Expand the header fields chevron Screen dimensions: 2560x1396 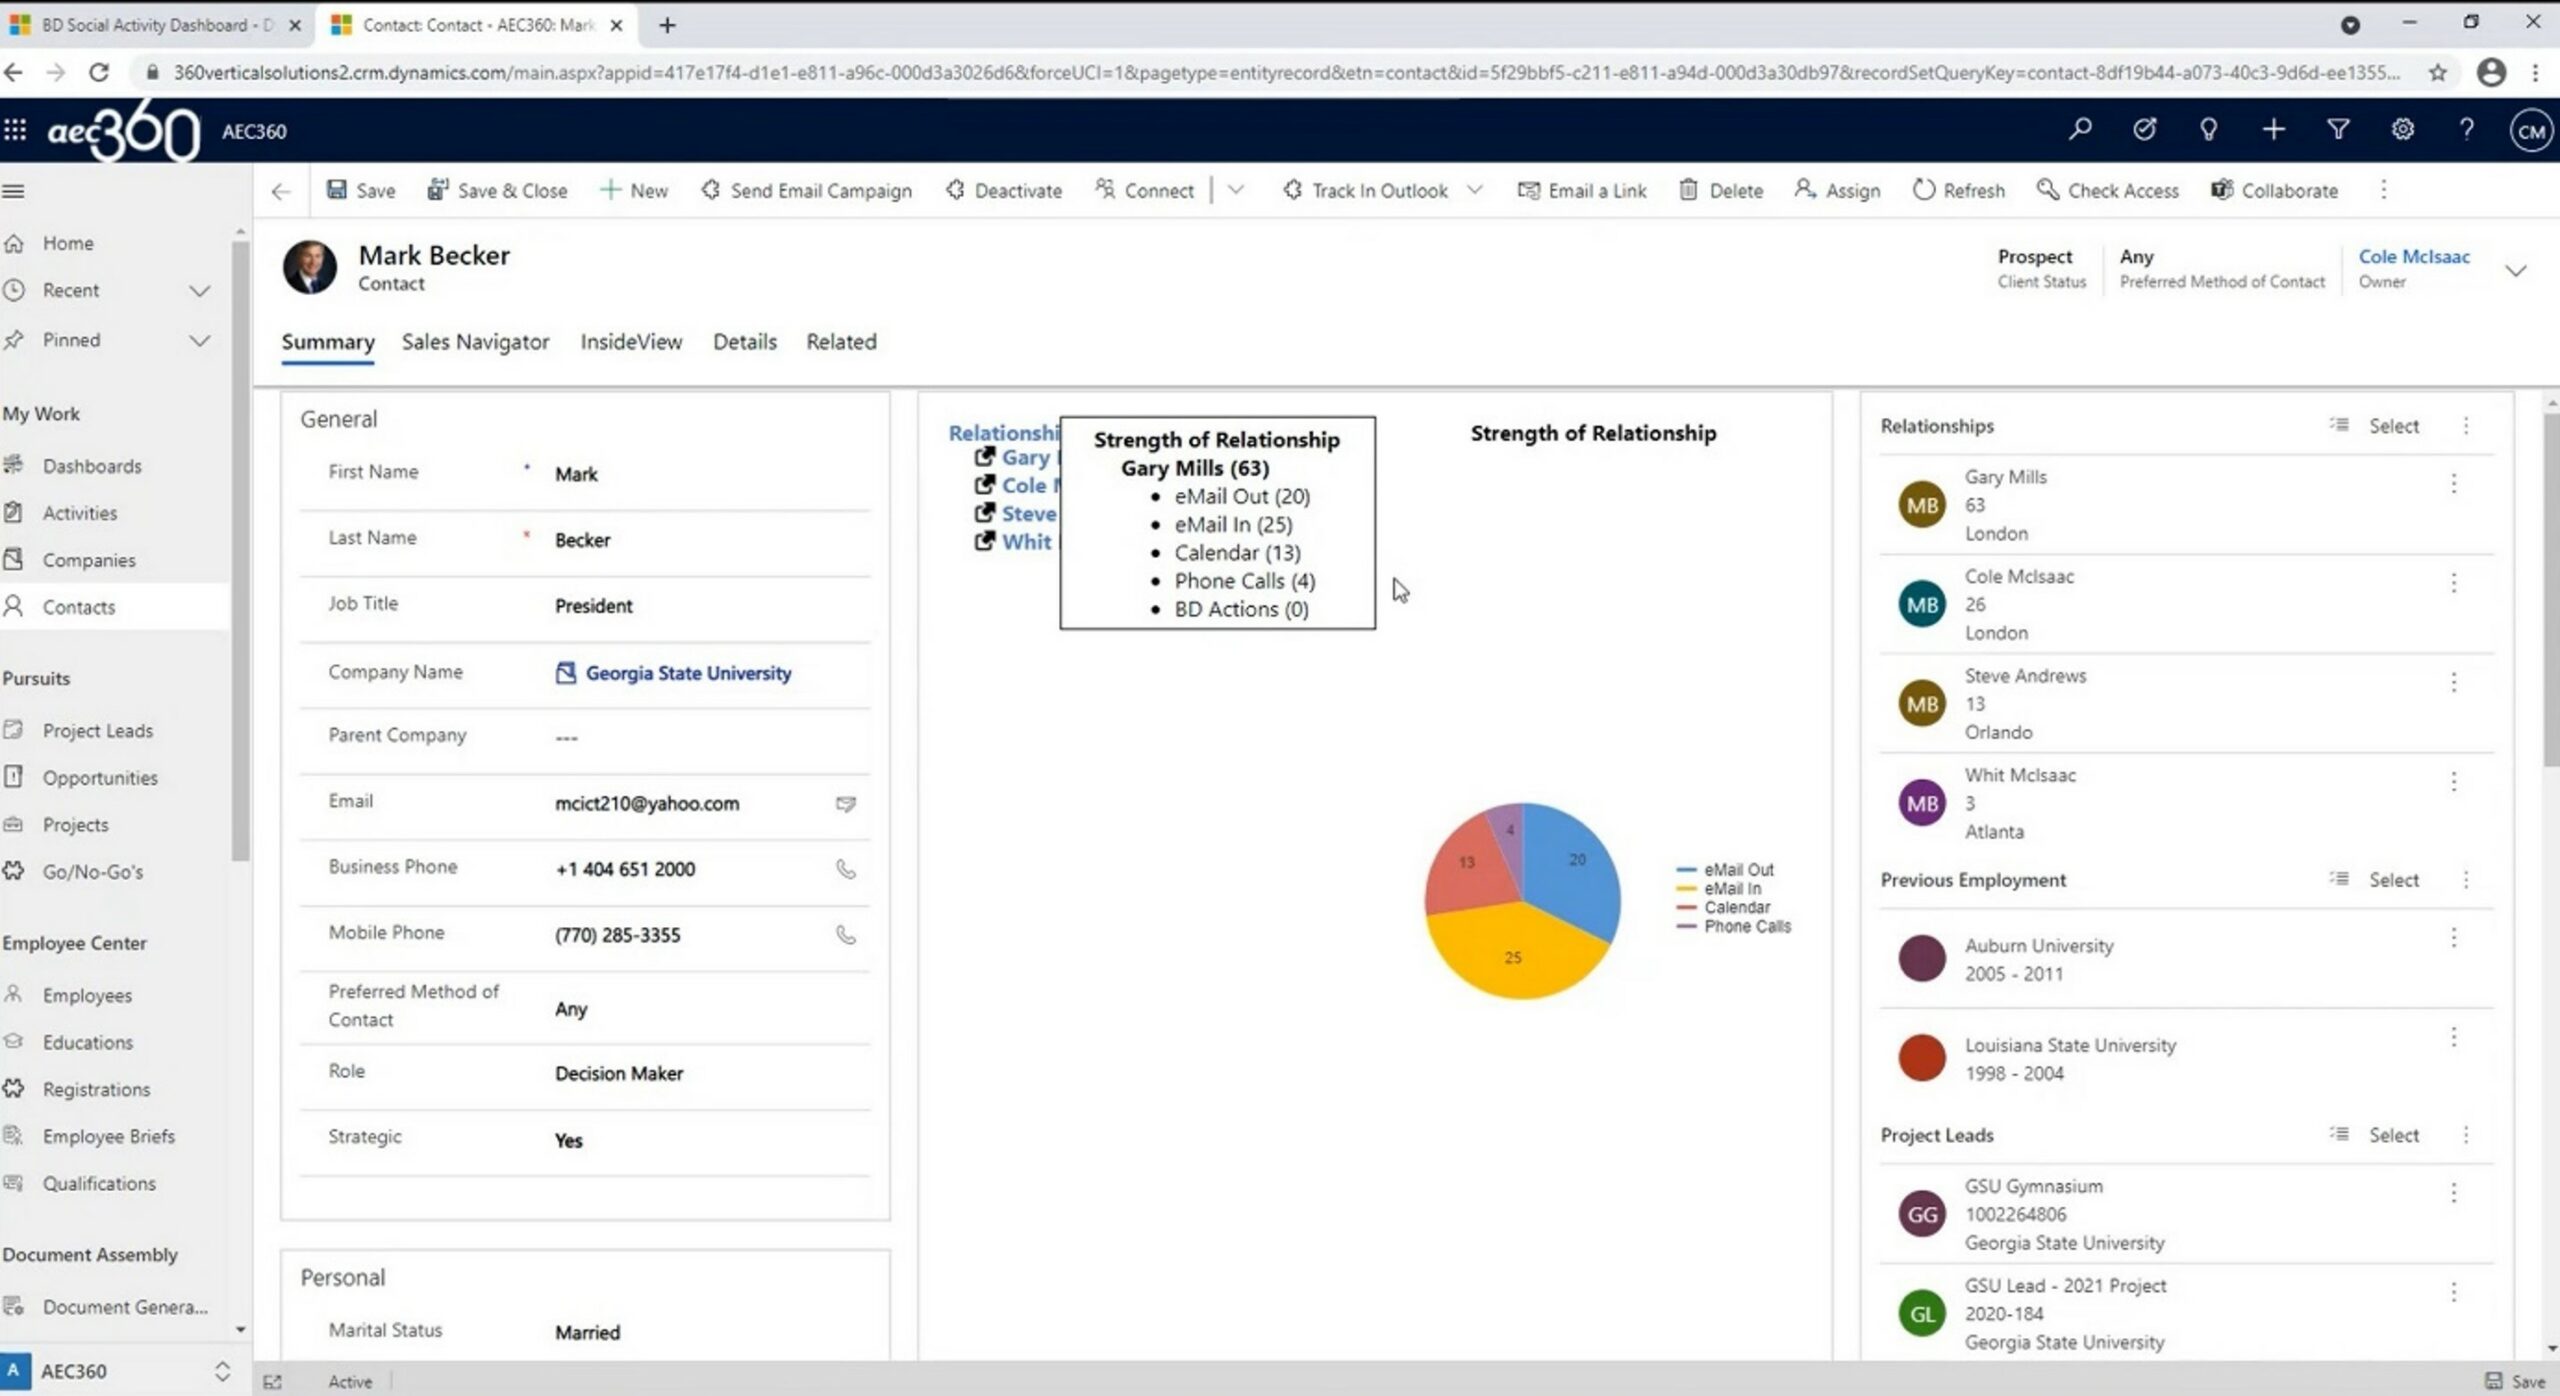(x=2515, y=270)
